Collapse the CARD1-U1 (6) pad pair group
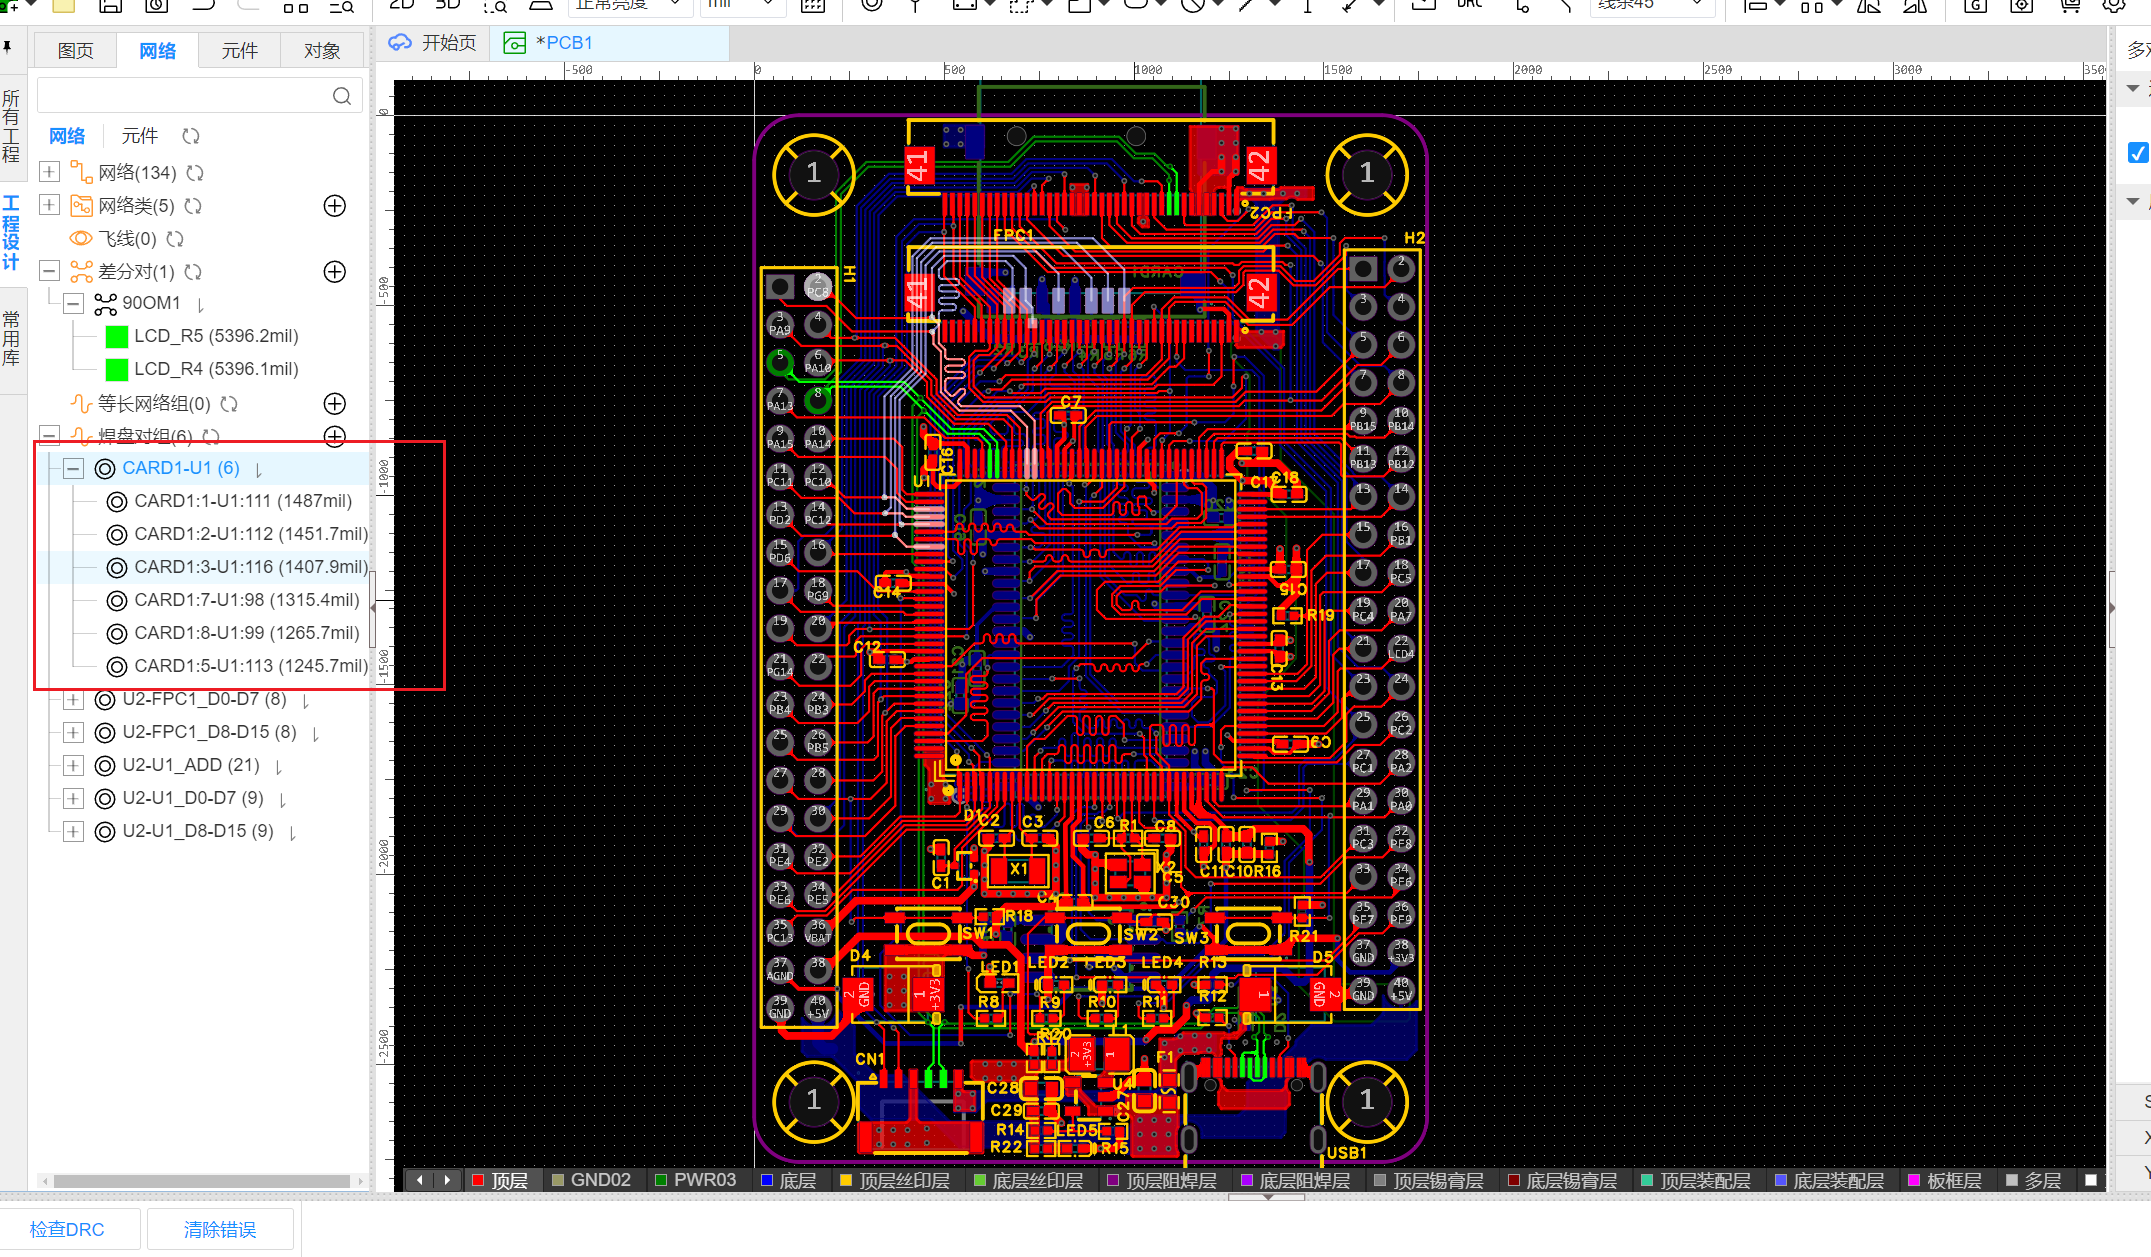This screenshot has width=2151, height=1257. point(73,468)
